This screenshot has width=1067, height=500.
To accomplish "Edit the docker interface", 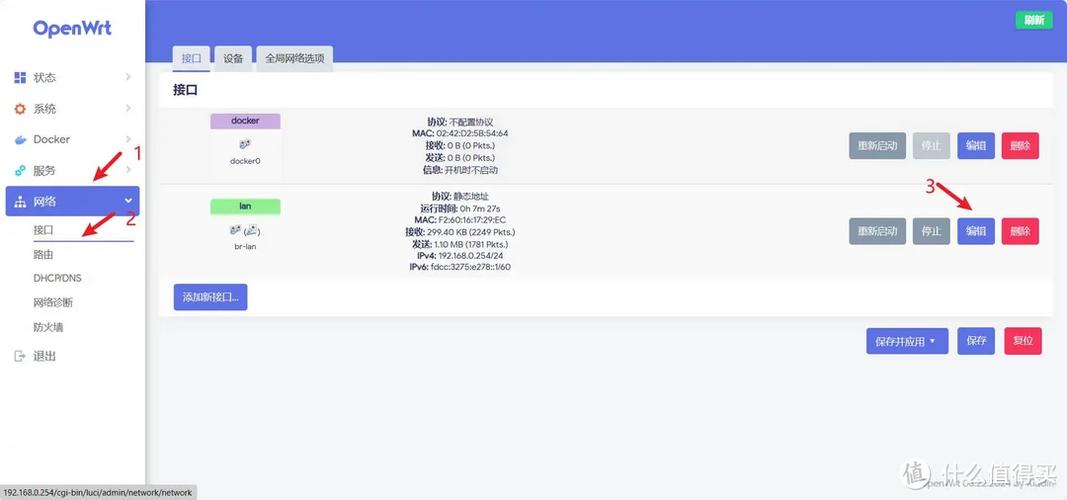I will click(976, 146).
